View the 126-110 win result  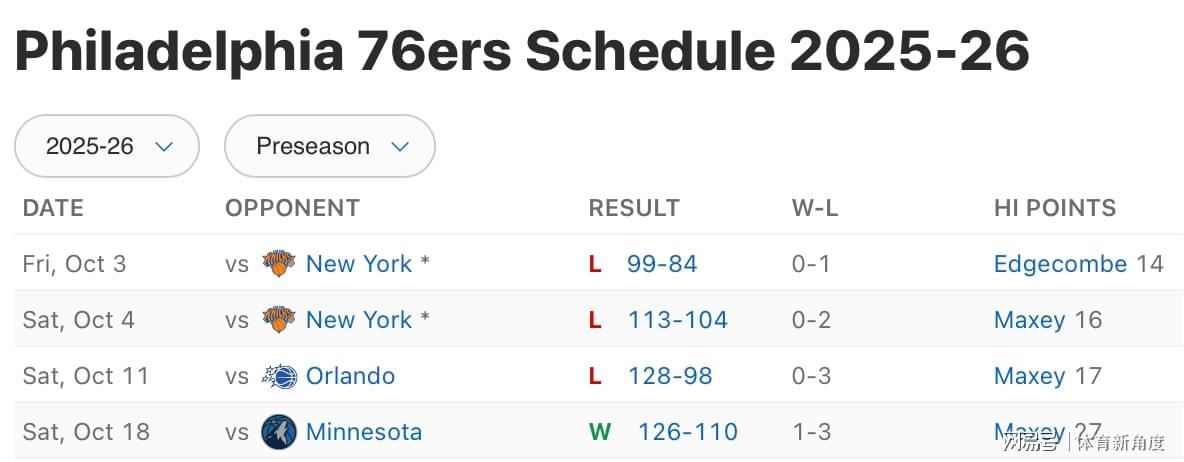tap(687, 432)
